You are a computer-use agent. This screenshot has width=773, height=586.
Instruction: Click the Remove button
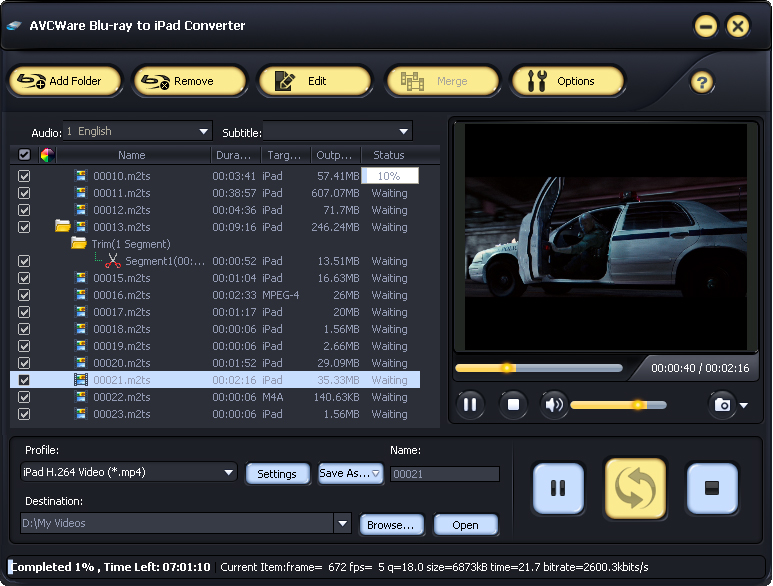tap(190, 81)
